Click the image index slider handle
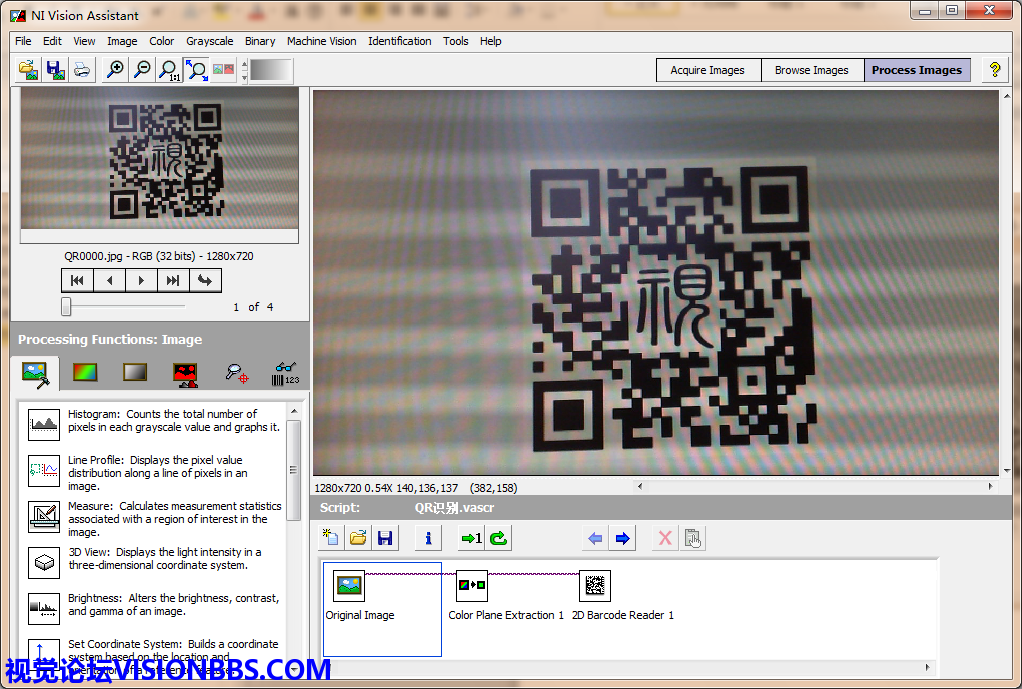Screen dimensions: 1022x689 coord(66,306)
